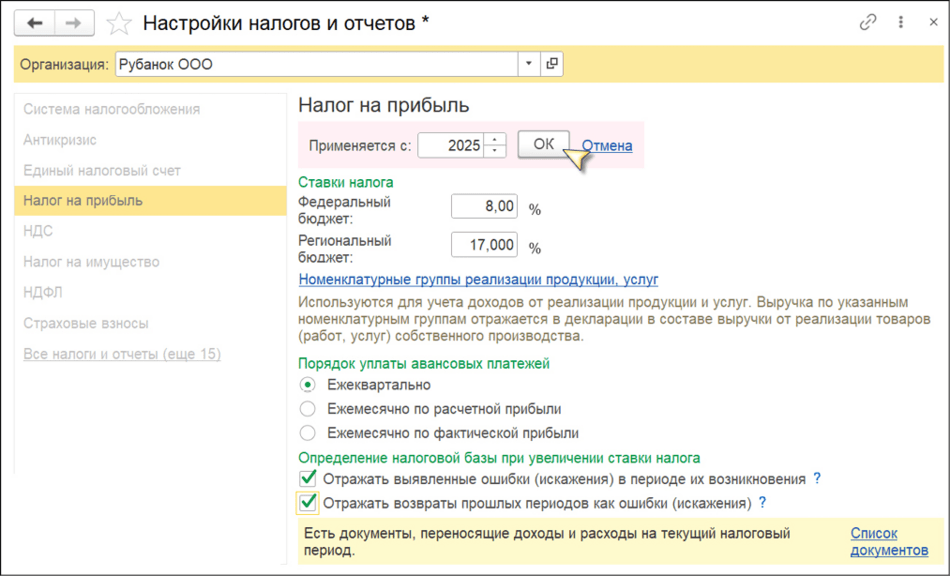Edit the federal budget rate field
Viewport: 950px width, 576px height.
484,207
